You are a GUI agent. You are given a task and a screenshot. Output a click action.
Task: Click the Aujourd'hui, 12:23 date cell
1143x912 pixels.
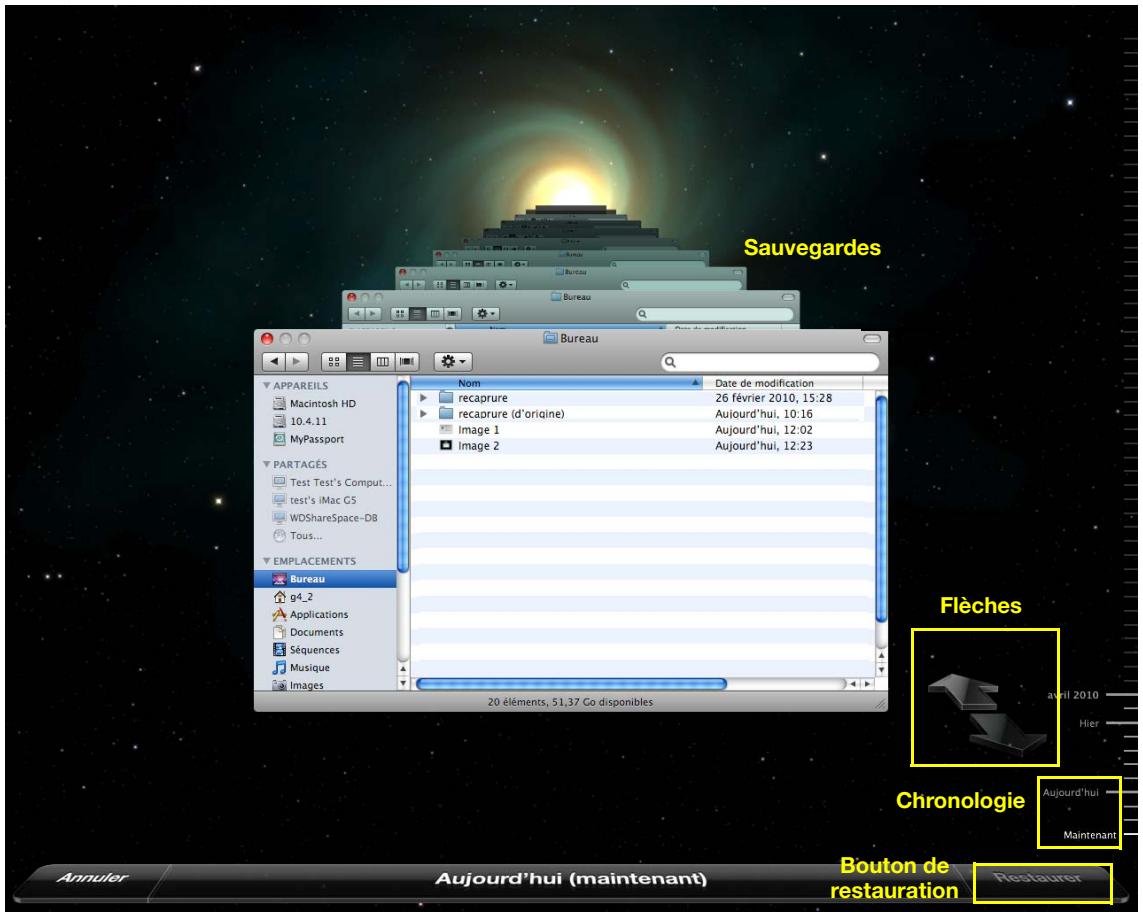click(x=764, y=446)
